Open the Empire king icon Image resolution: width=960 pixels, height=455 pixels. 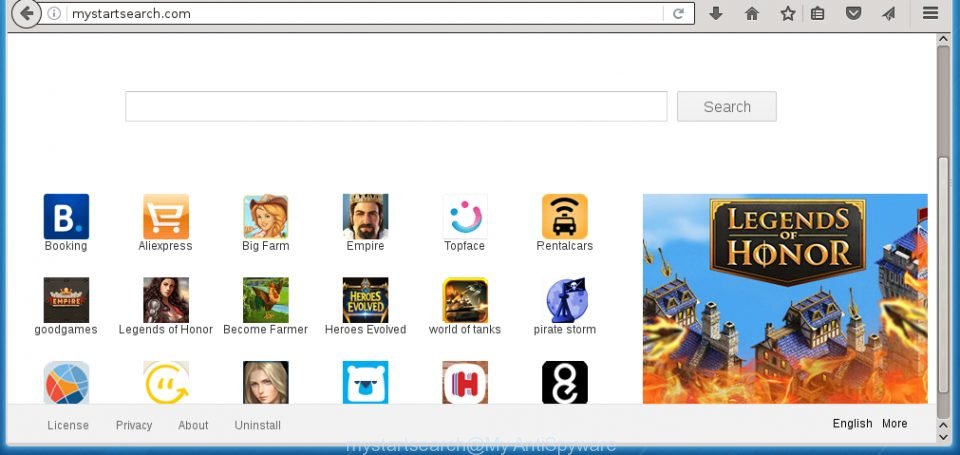[366, 216]
